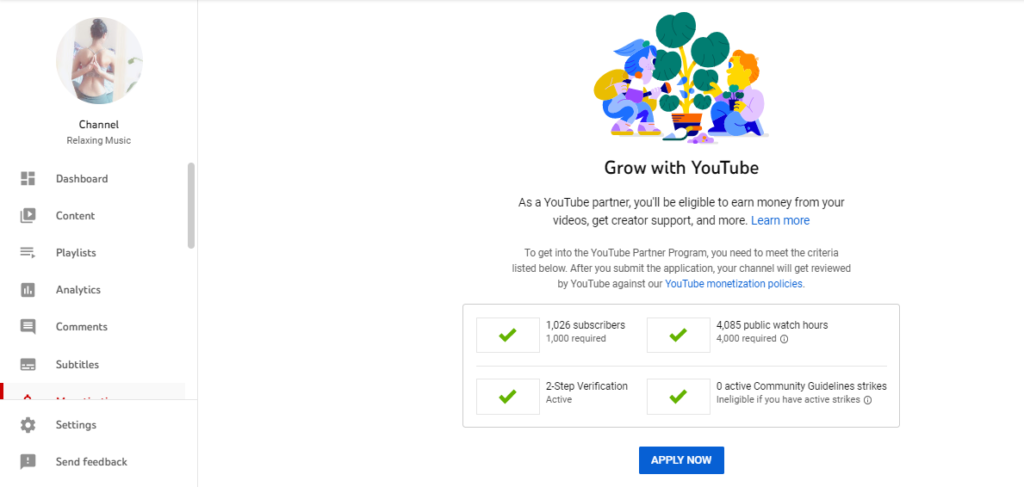Click the Community Guidelines strikes checkmark box
The image size is (1024, 487).
678,396
